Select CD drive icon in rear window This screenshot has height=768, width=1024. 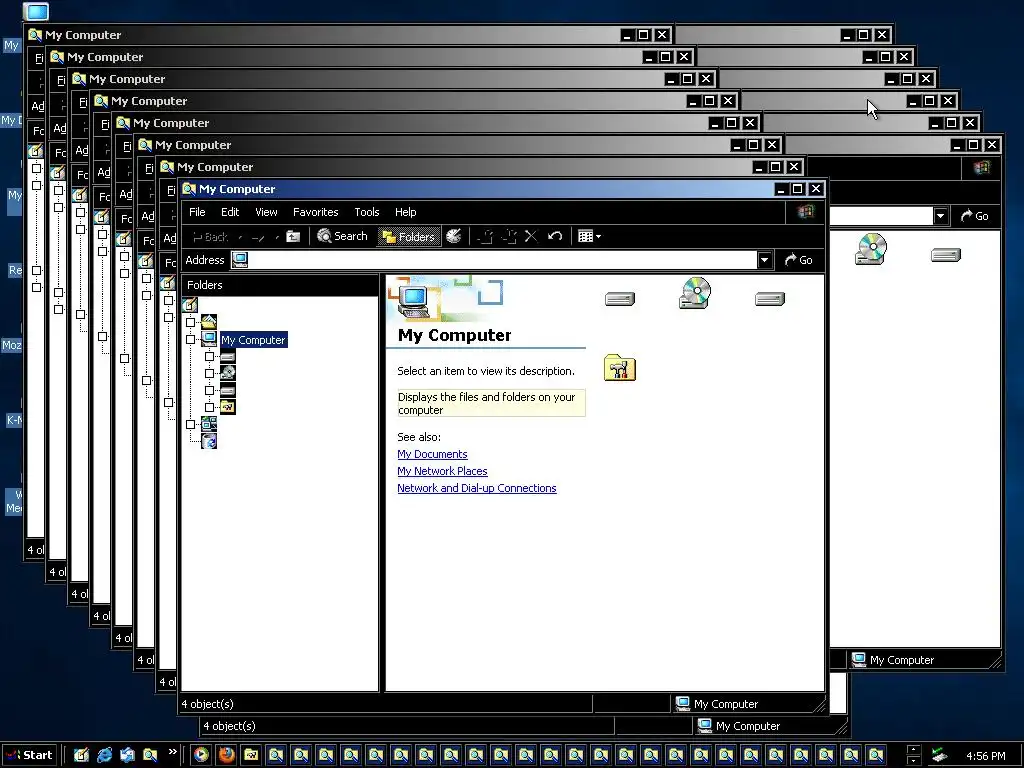point(871,249)
